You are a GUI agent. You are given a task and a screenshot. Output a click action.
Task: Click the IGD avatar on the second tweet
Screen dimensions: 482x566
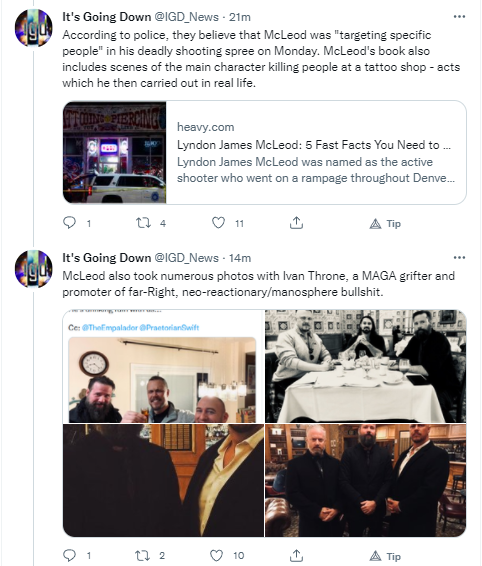coord(34,269)
